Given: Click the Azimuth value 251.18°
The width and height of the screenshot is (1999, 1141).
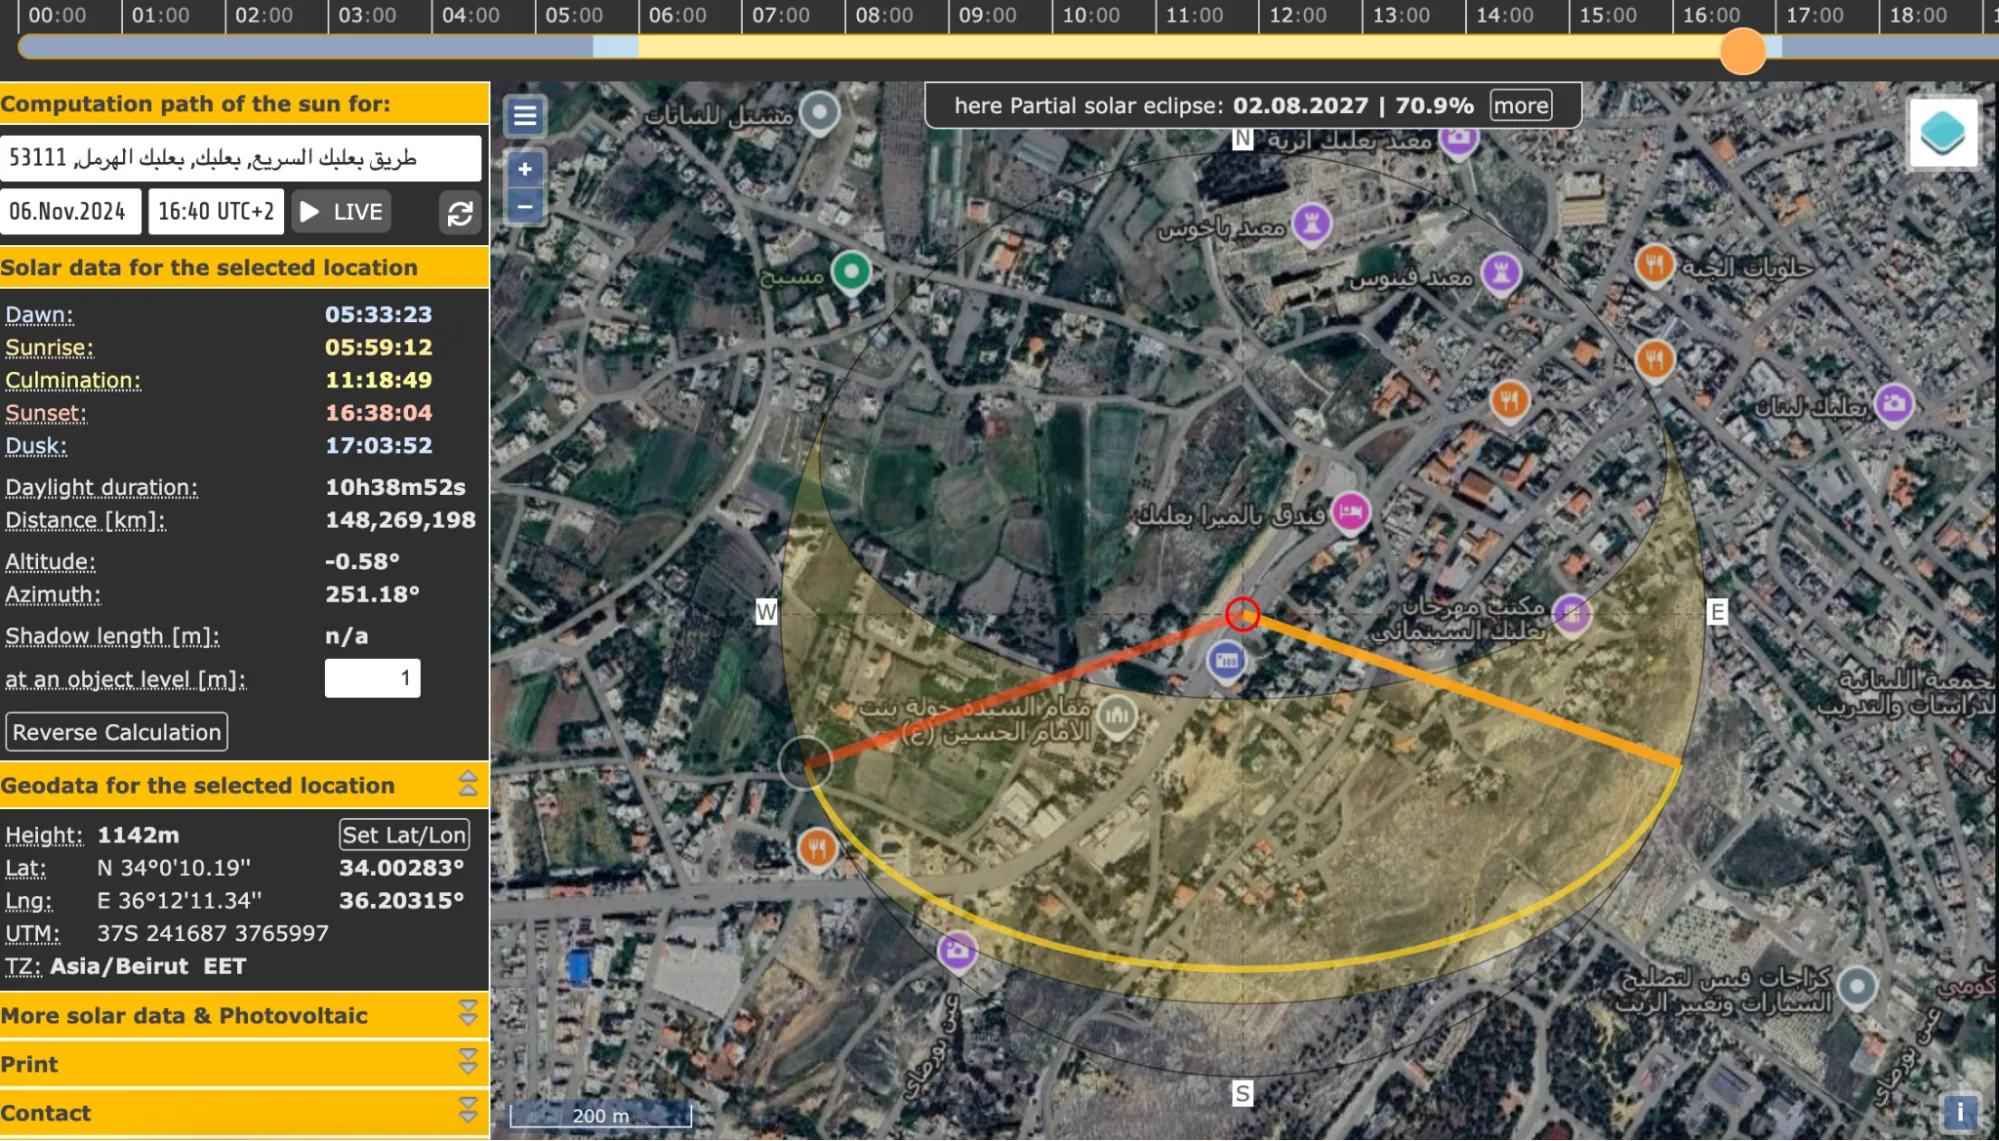Looking at the screenshot, I should coord(372,595).
